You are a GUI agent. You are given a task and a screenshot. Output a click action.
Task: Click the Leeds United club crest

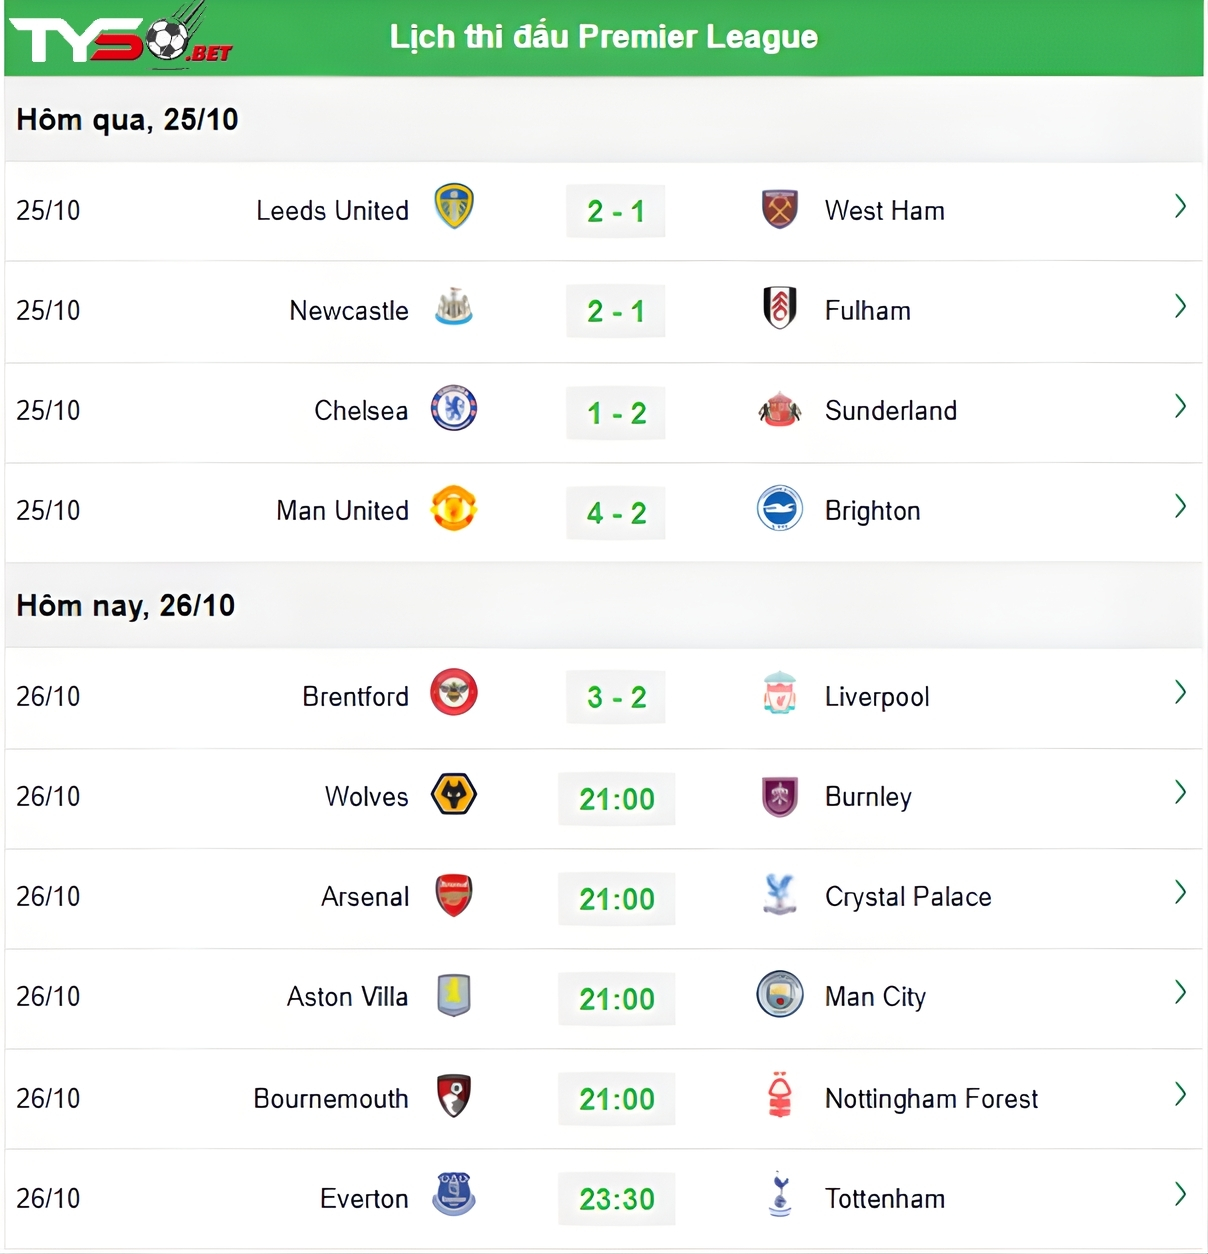[x=454, y=207]
